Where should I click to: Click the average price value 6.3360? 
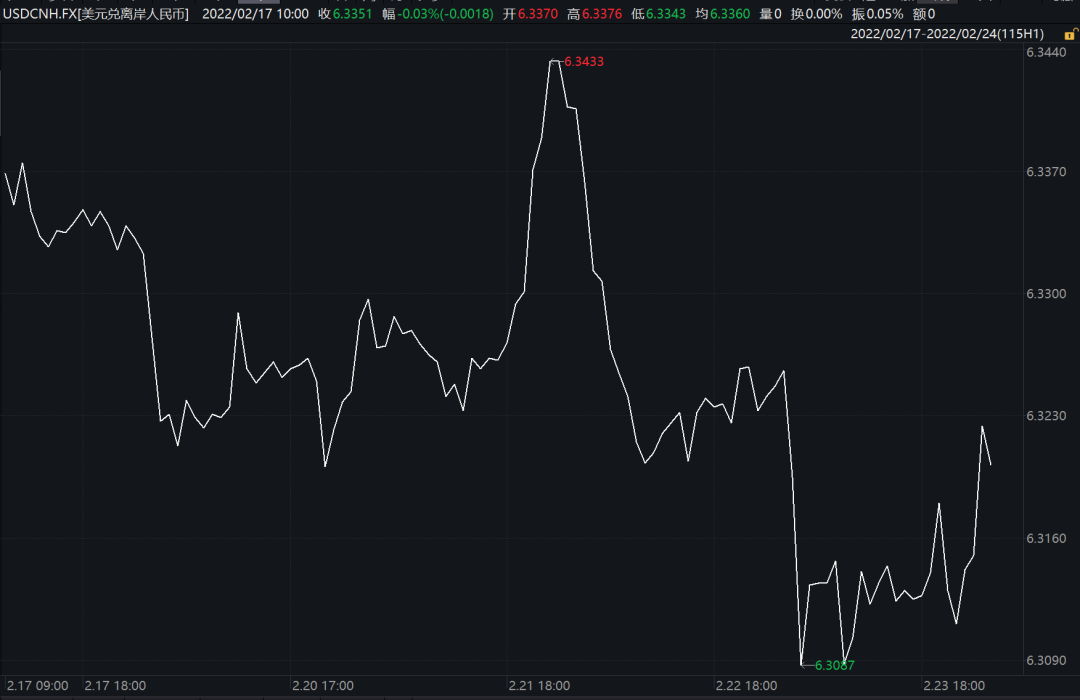731,14
